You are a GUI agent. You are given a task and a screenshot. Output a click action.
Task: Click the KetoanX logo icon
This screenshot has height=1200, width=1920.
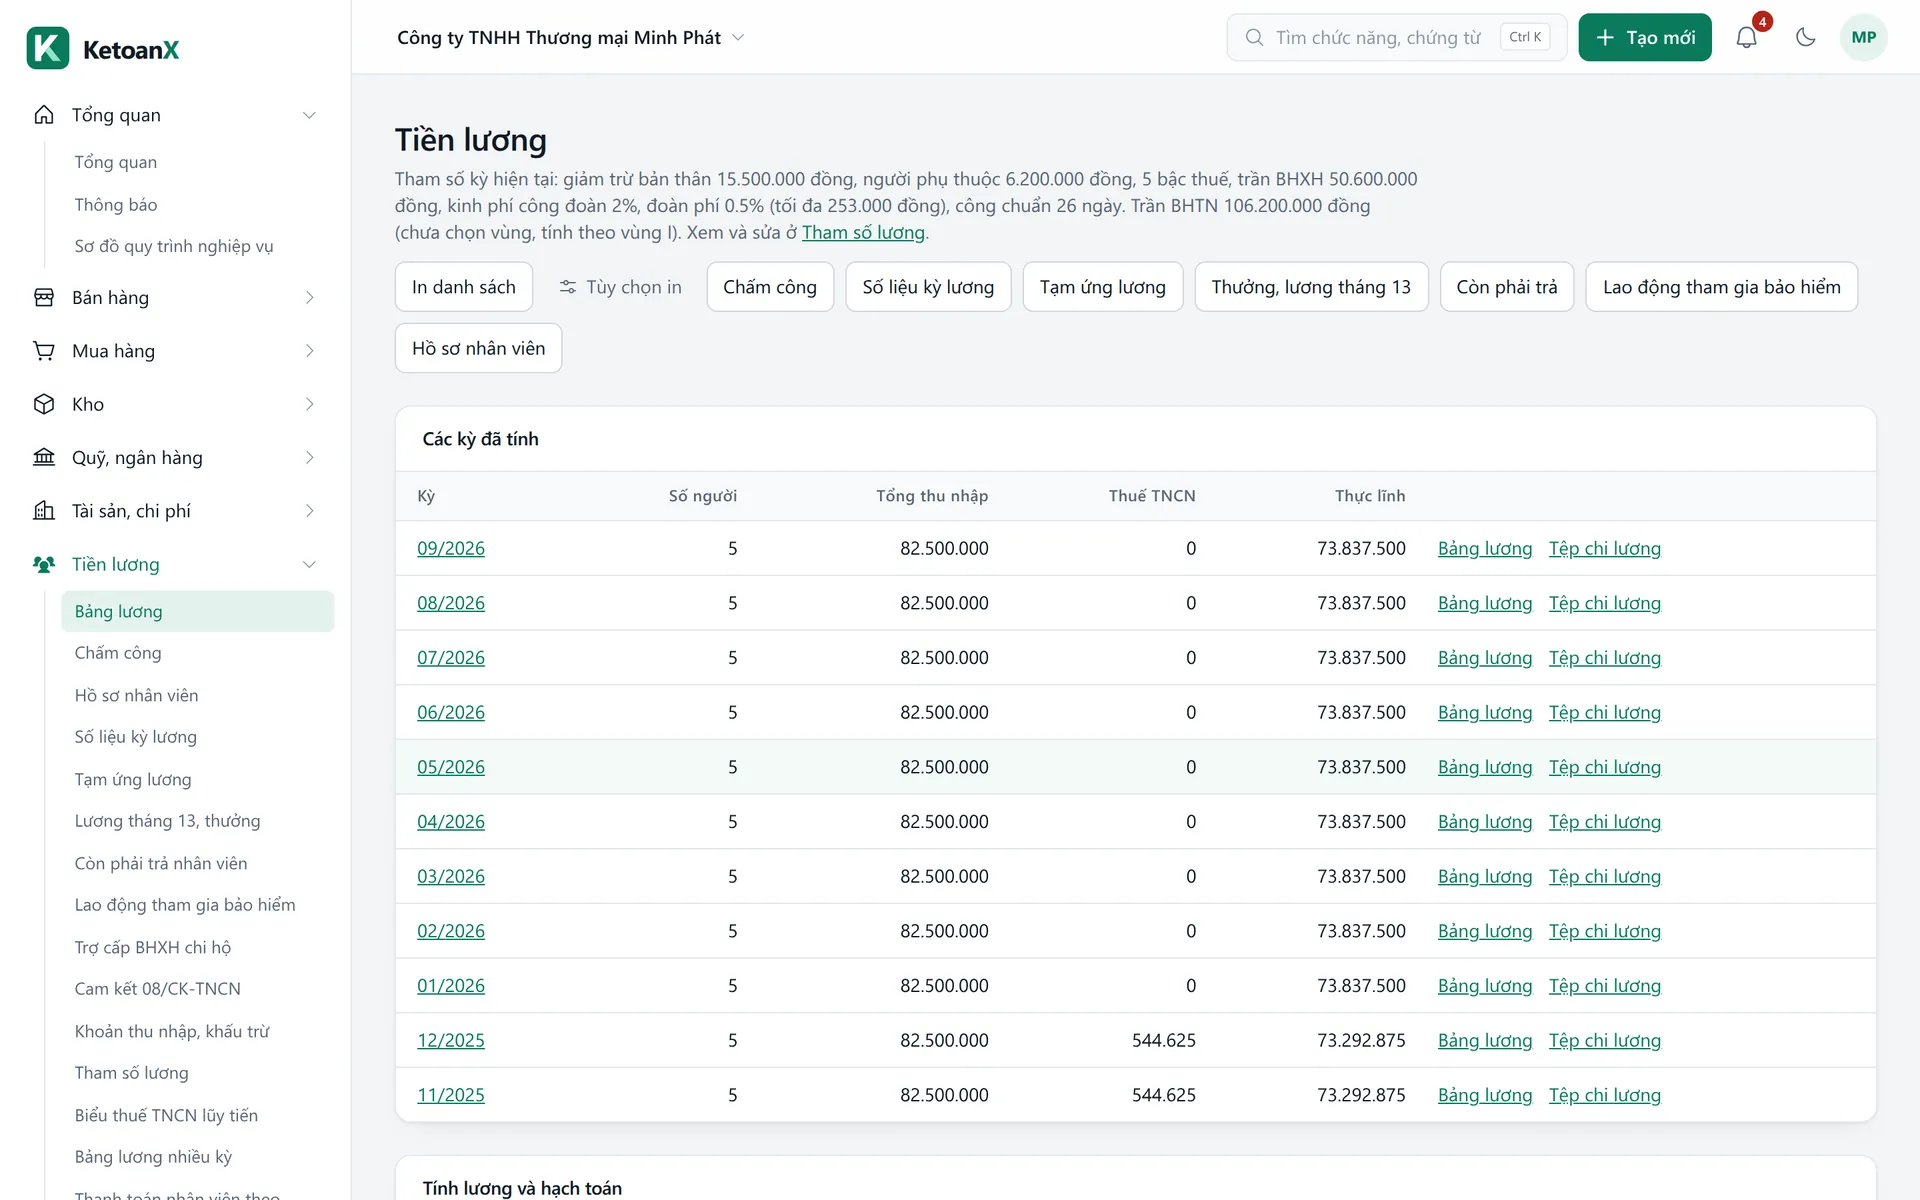coord(47,48)
